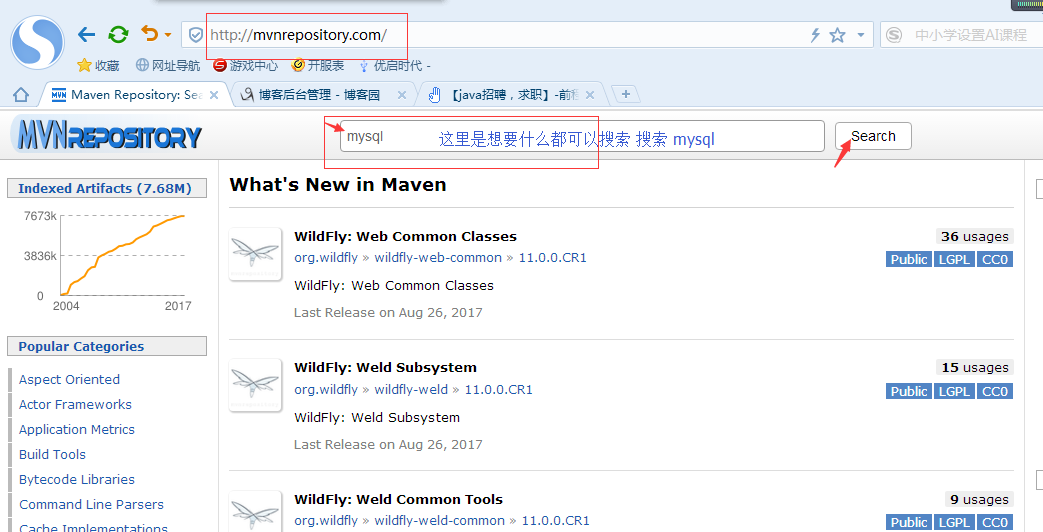Click 36 usages badge
The image size is (1043, 532).
974,237
